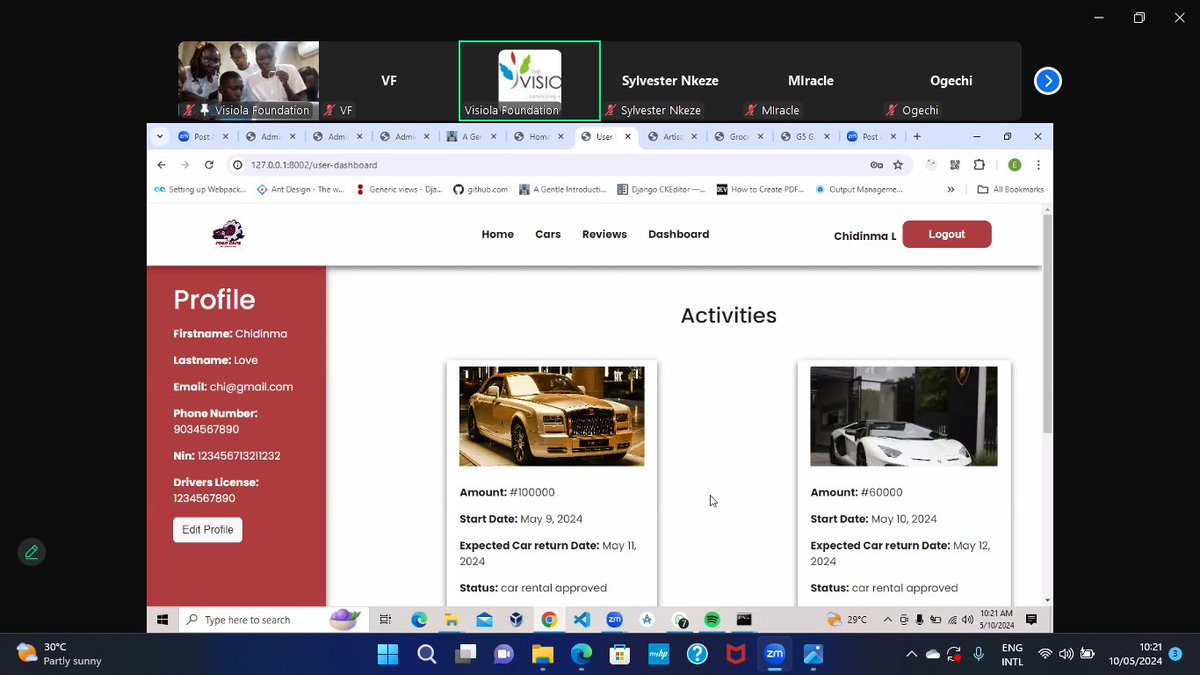
Task: Reload the page with the refresh icon
Action: pyautogui.click(x=209, y=165)
